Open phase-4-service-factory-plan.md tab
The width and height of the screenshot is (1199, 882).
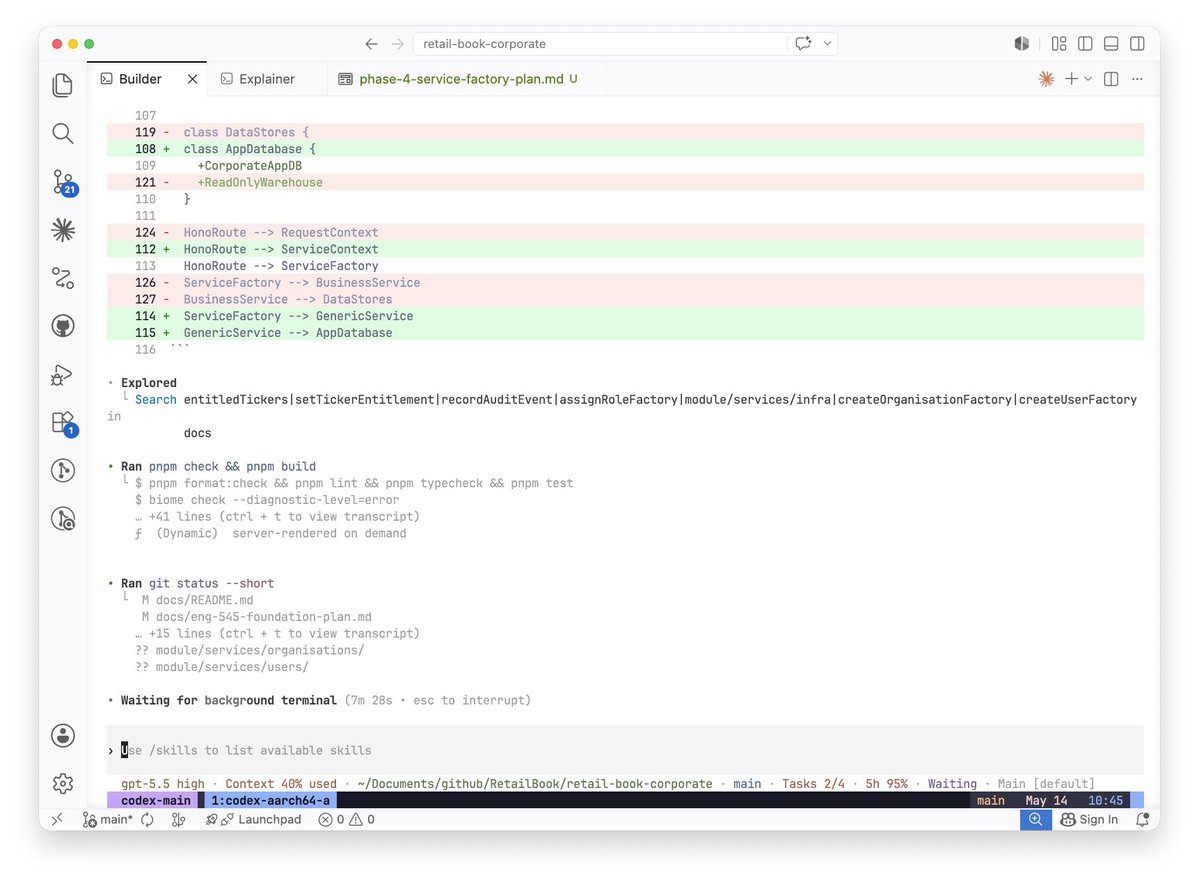(467, 79)
